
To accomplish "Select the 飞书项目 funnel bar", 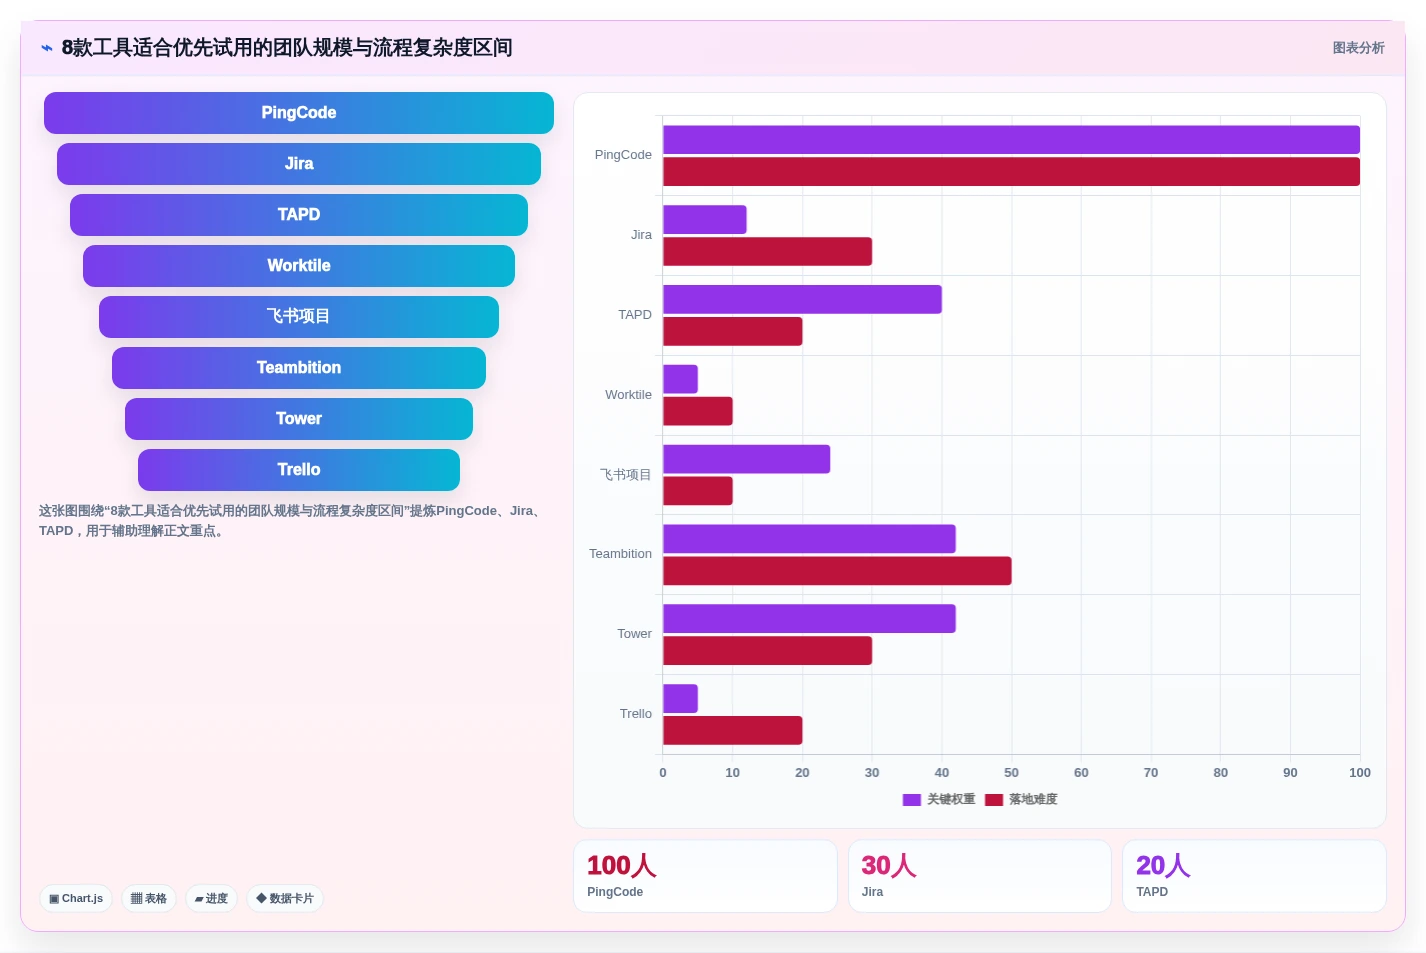I will click(299, 317).
